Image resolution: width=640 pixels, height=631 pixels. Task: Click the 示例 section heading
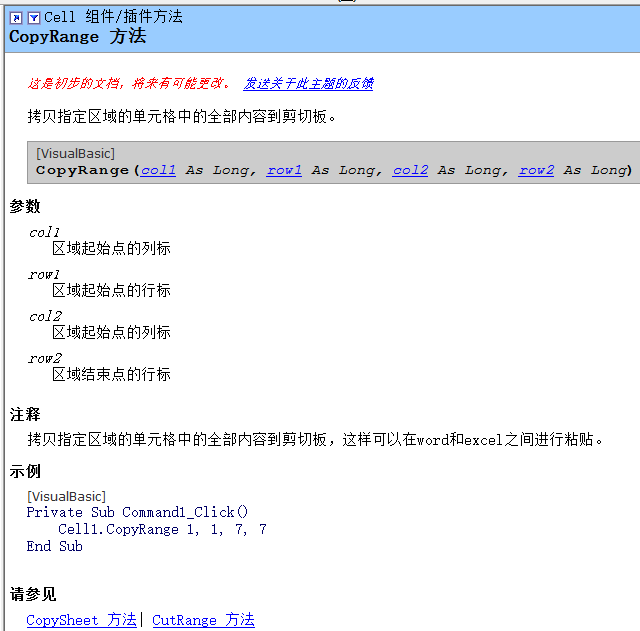25,471
